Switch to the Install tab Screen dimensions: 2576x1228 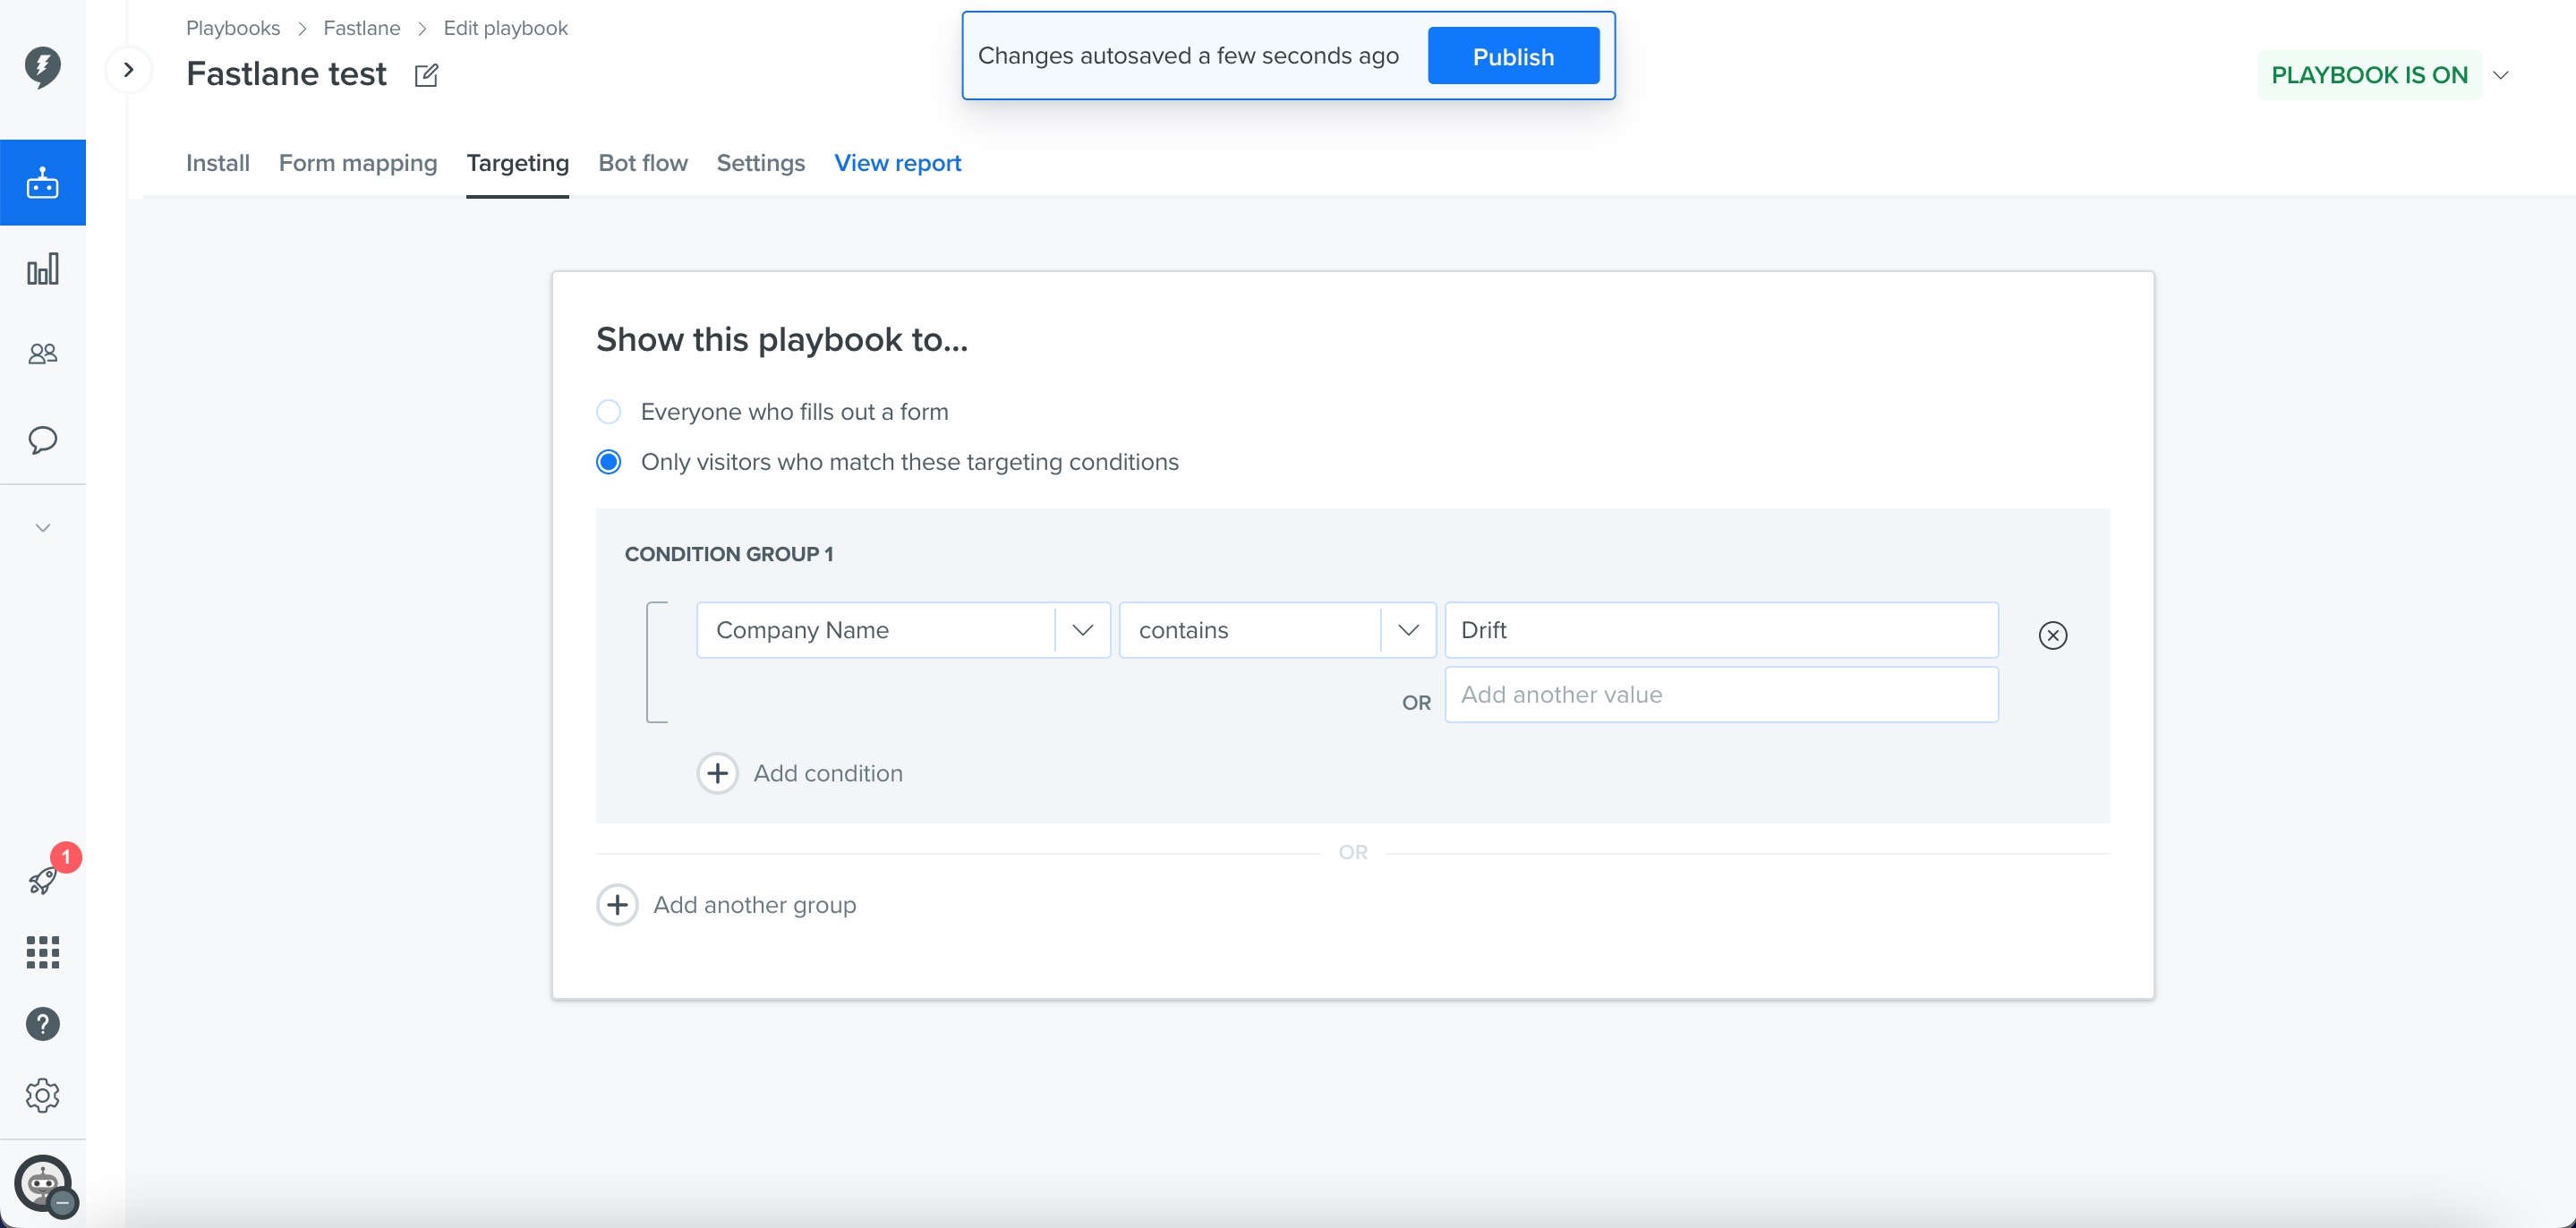coord(218,163)
